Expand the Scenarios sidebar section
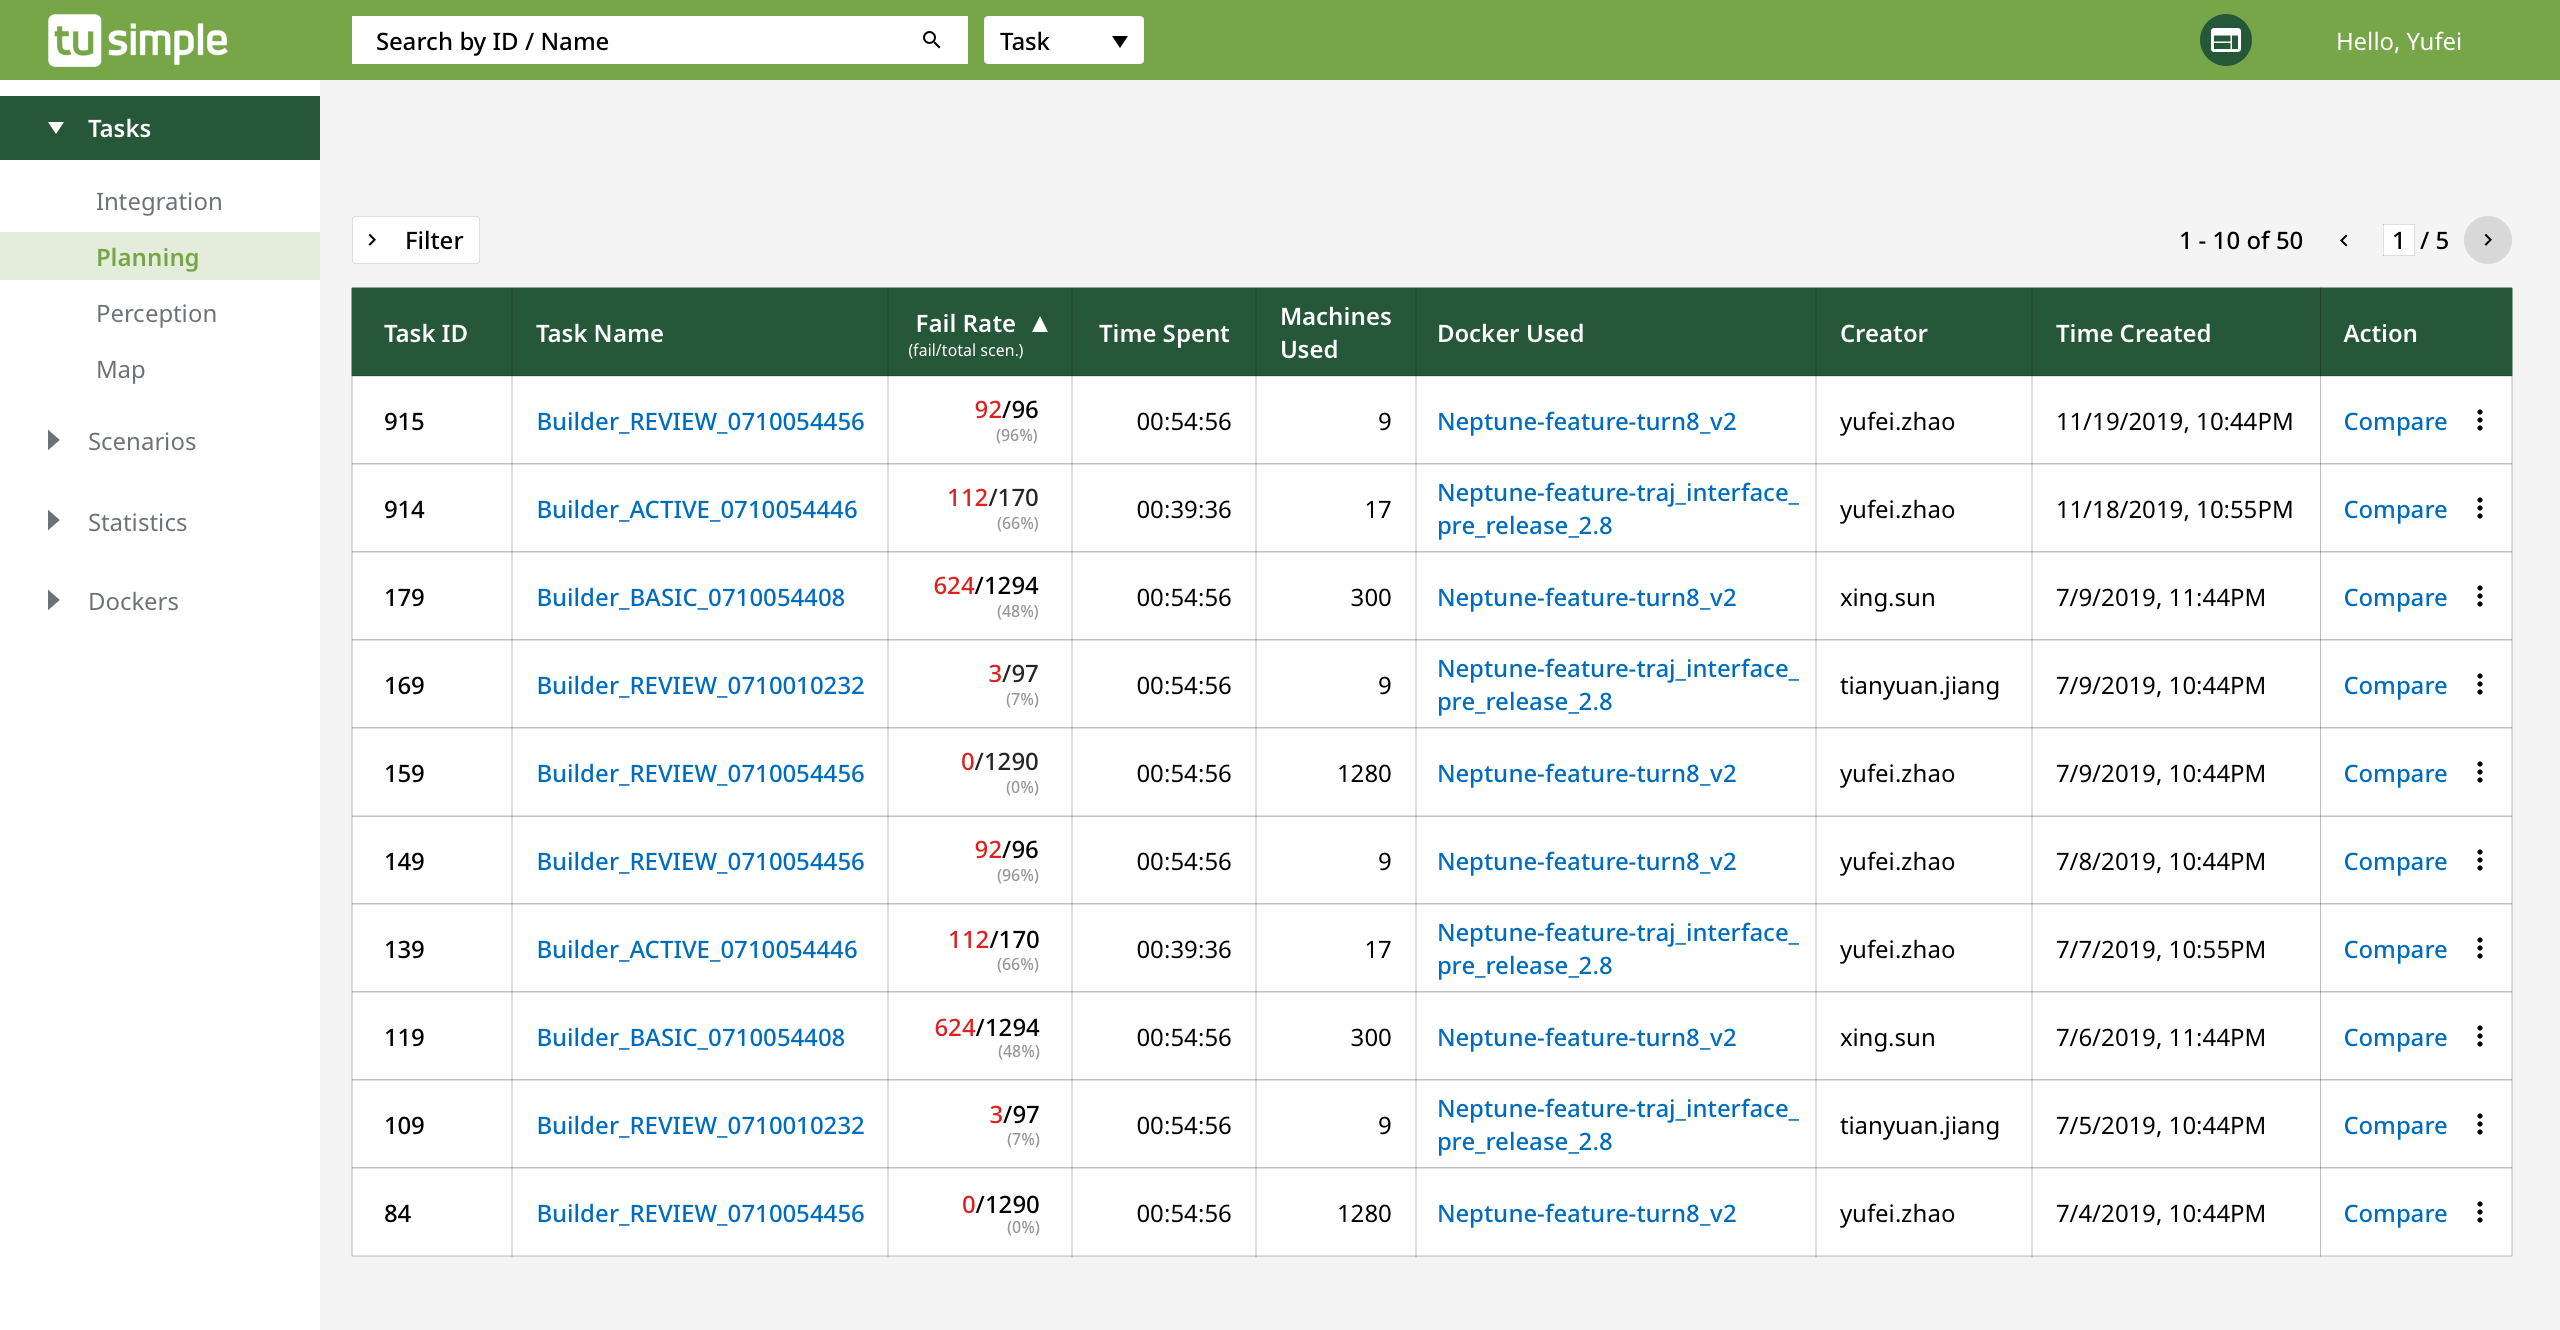This screenshot has height=1330, width=2560. (x=122, y=441)
